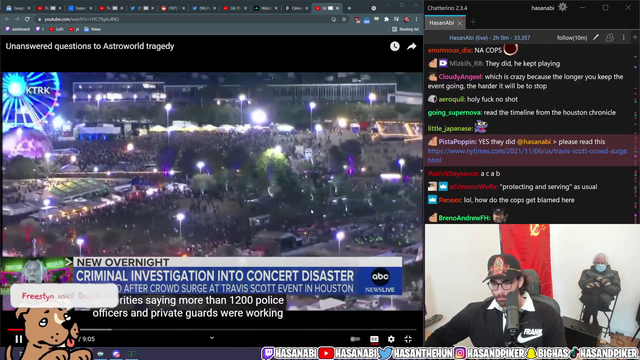640x360 pixels.
Task: Open the dashboard bookmark
Action: (18, 29)
